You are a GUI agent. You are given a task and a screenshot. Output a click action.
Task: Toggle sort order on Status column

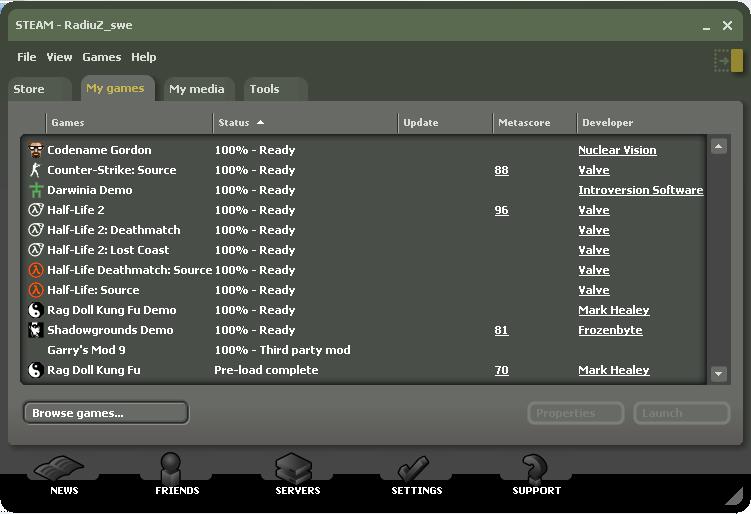305,123
